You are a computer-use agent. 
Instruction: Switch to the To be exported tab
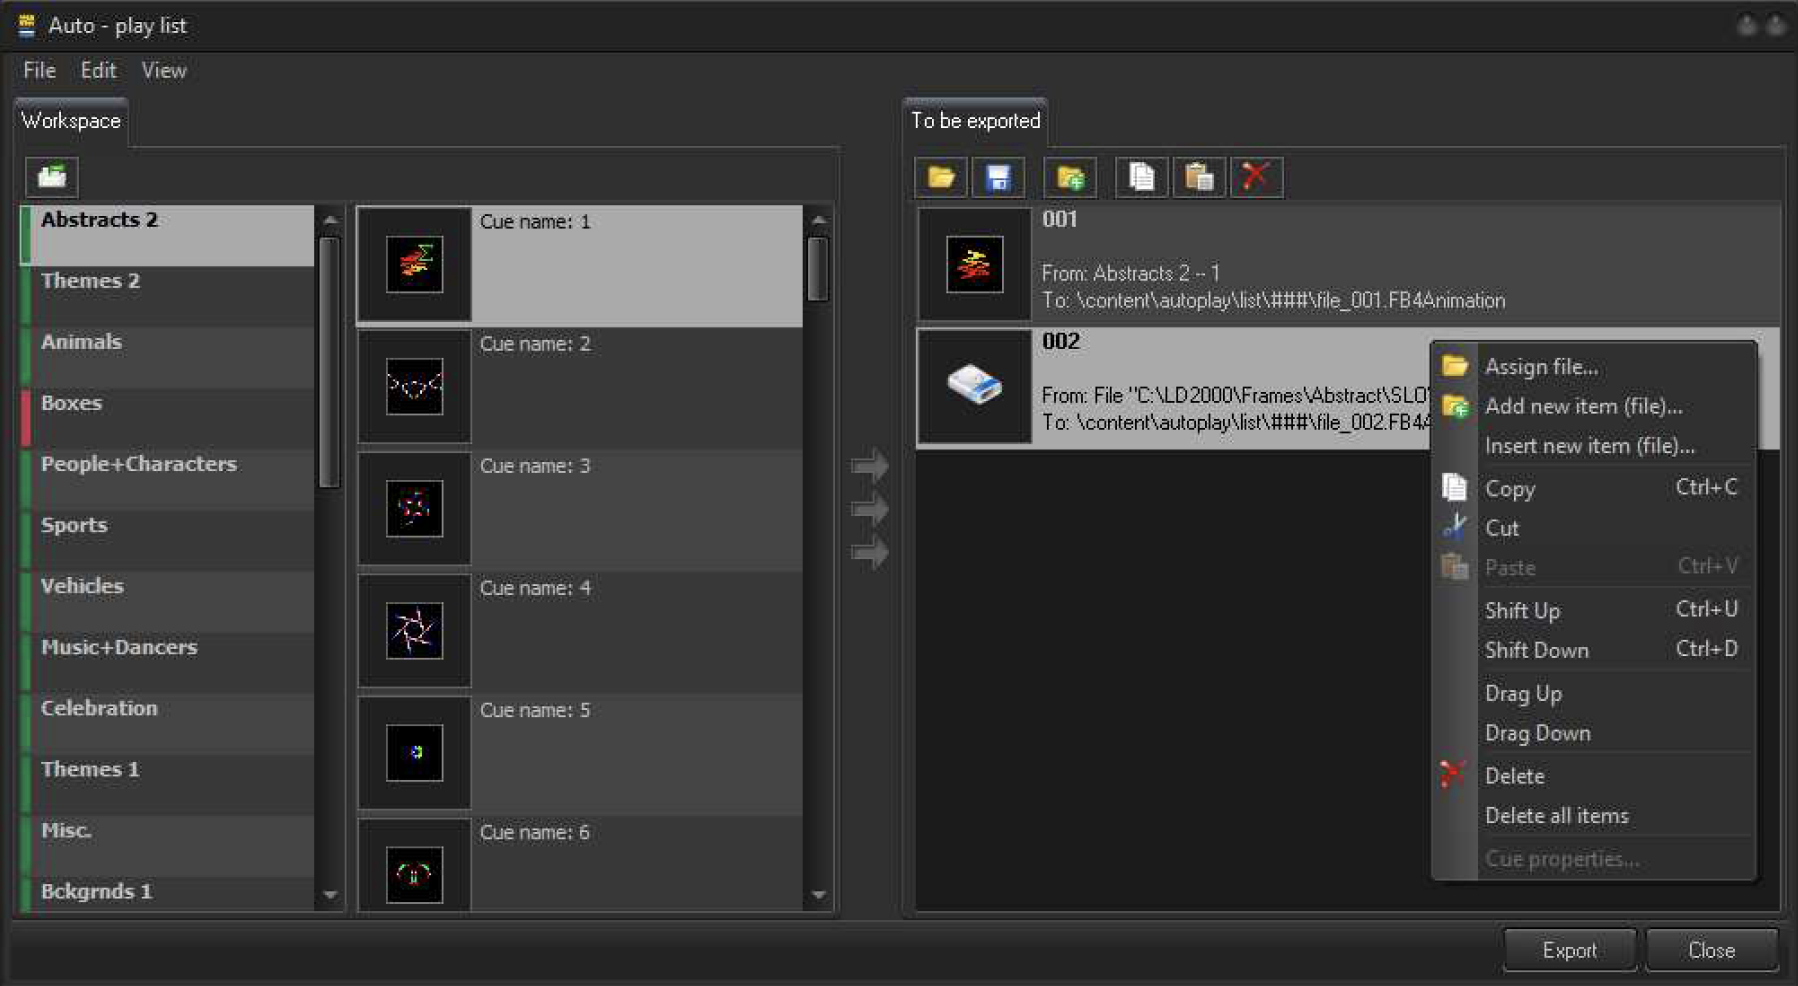pos(975,121)
